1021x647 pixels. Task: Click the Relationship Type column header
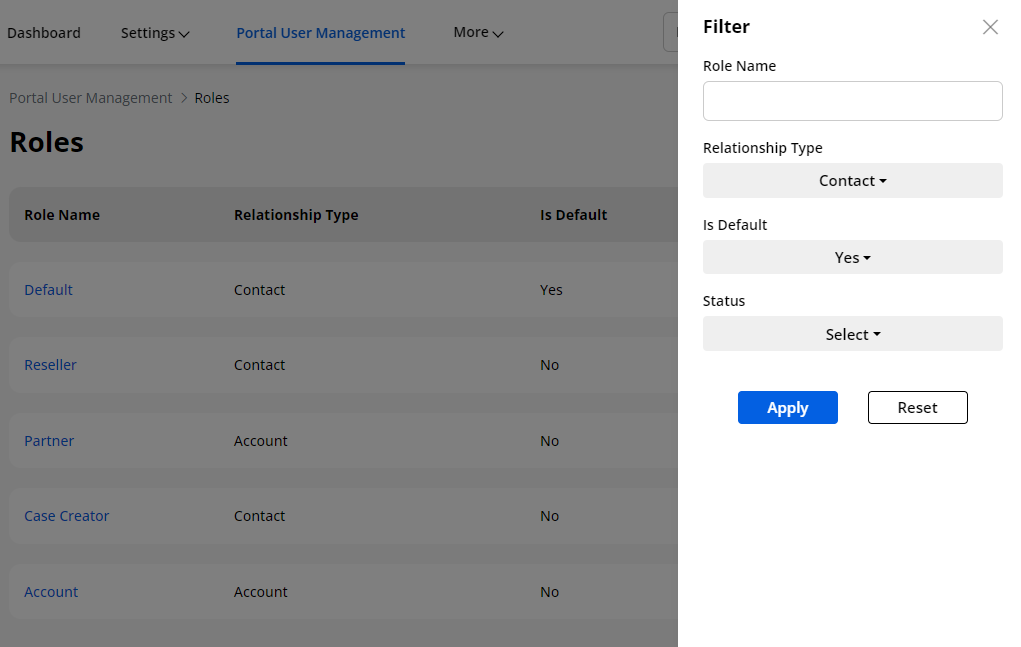tap(296, 215)
